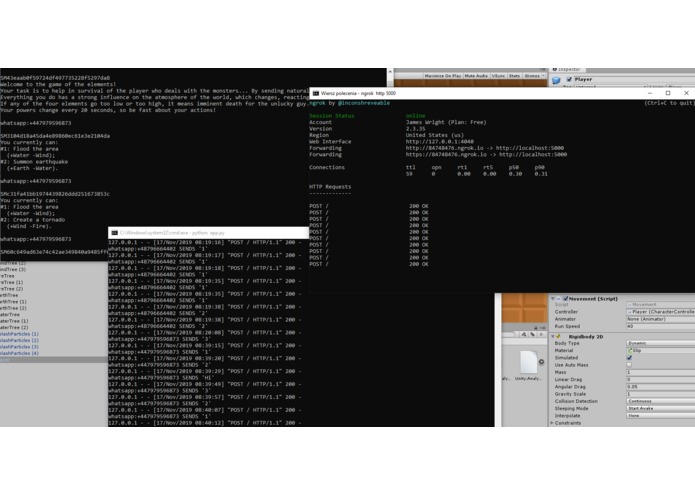The width and height of the screenshot is (695, 494).
Task: Select WaterTree (1) in Hierarchy
Action: (14, 321)
